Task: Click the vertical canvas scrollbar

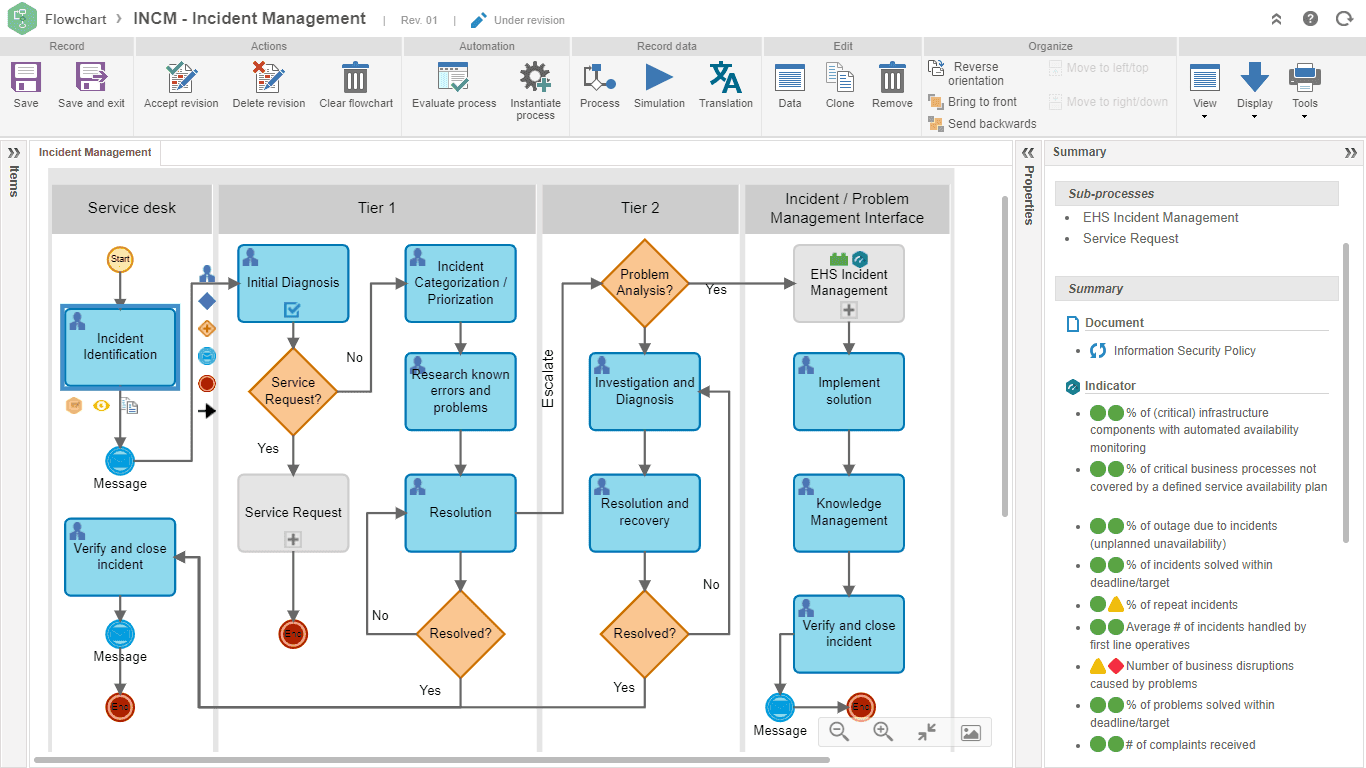Action: (1005, 355)
